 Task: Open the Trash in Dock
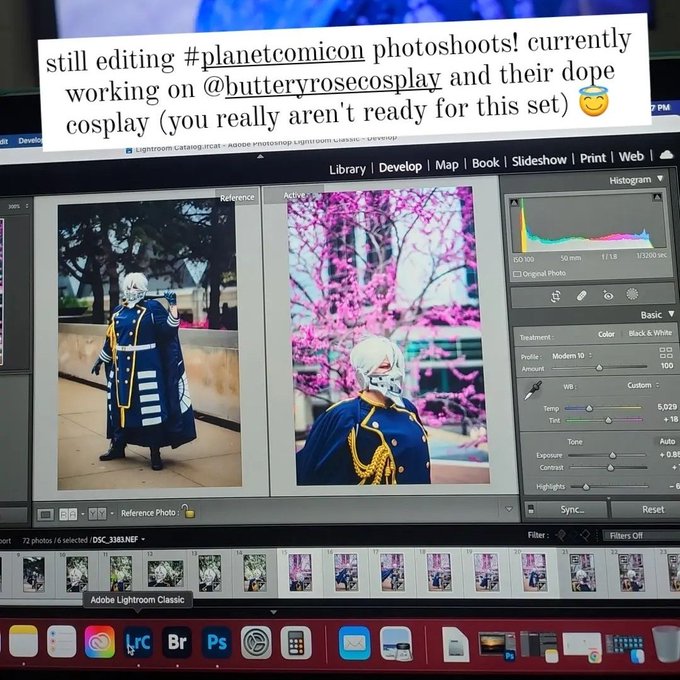[666, 644]
